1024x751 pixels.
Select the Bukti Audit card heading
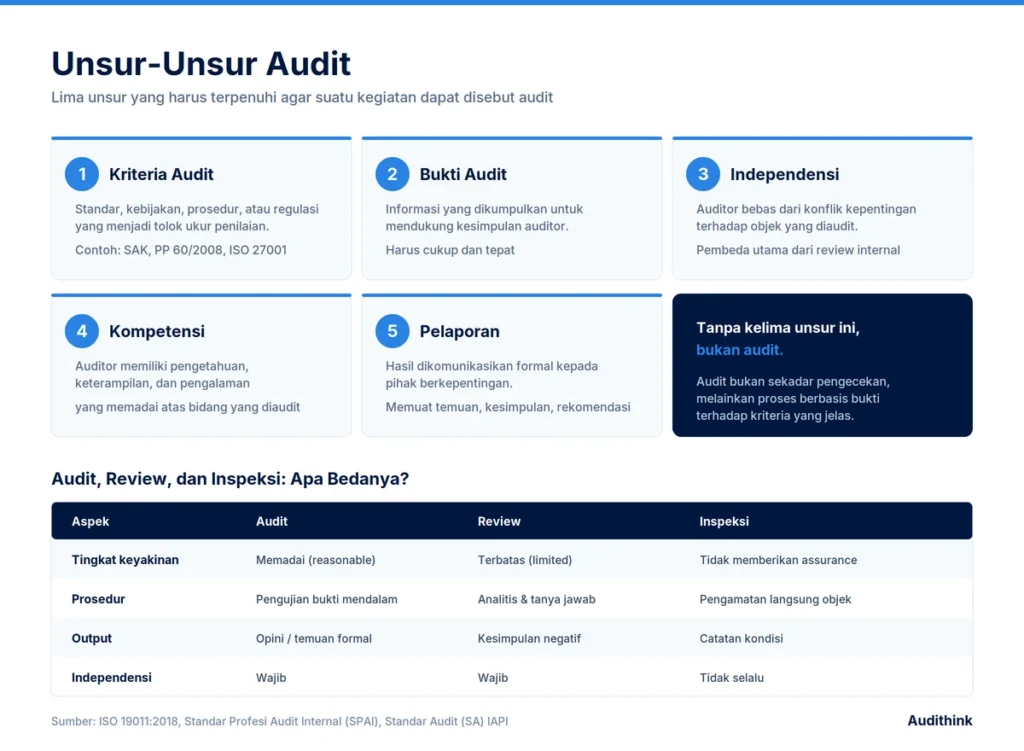(463, 174)
